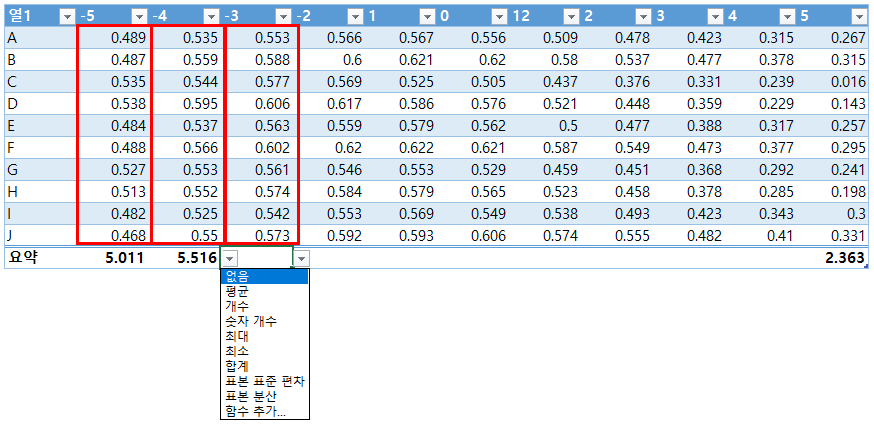Select 최대 from the function list
The width and height of the screenshot is (874, 427).
[265, 336]
